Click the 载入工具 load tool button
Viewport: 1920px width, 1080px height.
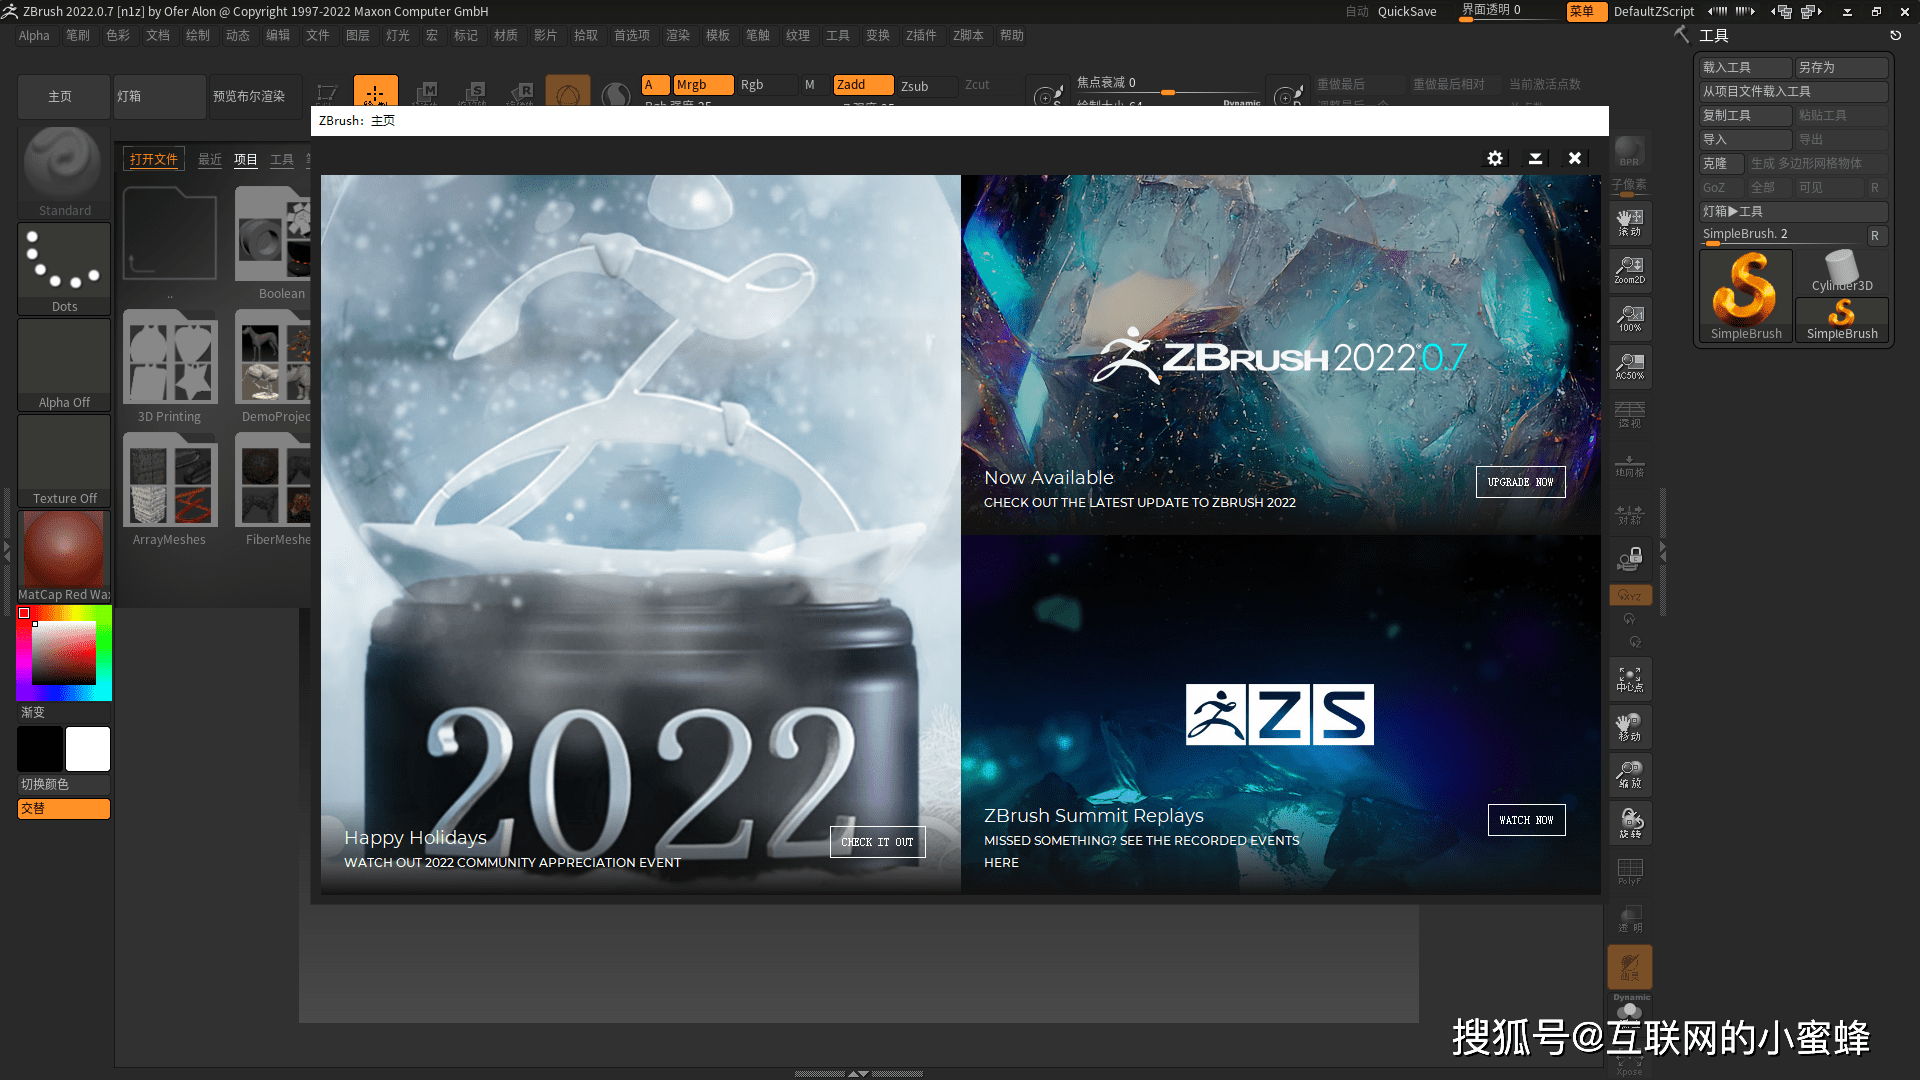(x=1745, y=67)
